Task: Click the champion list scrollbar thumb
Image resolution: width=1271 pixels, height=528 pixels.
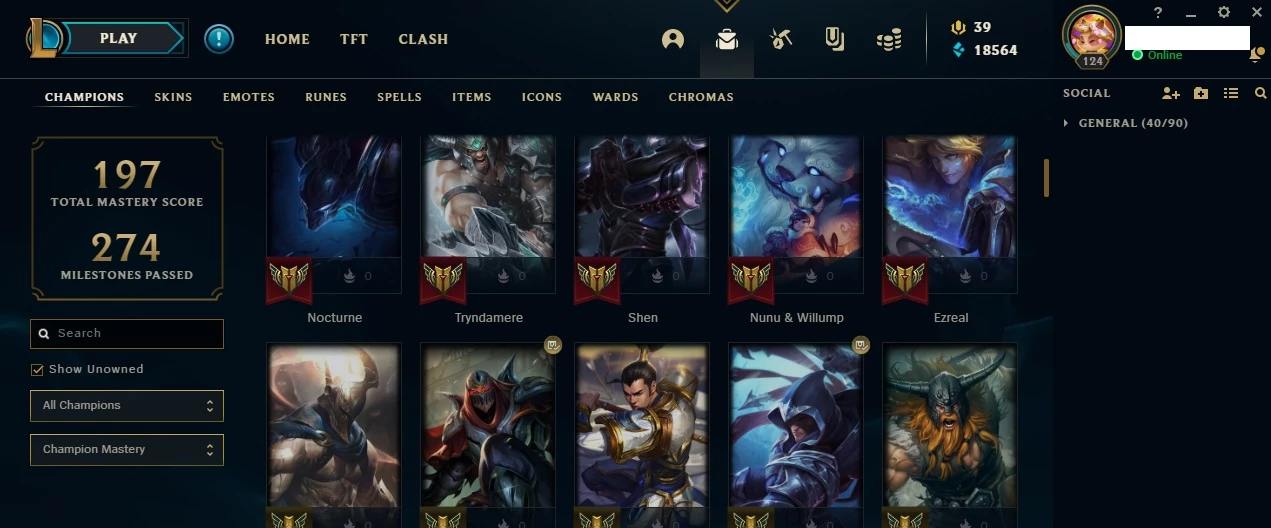Action: point(1047,178)
